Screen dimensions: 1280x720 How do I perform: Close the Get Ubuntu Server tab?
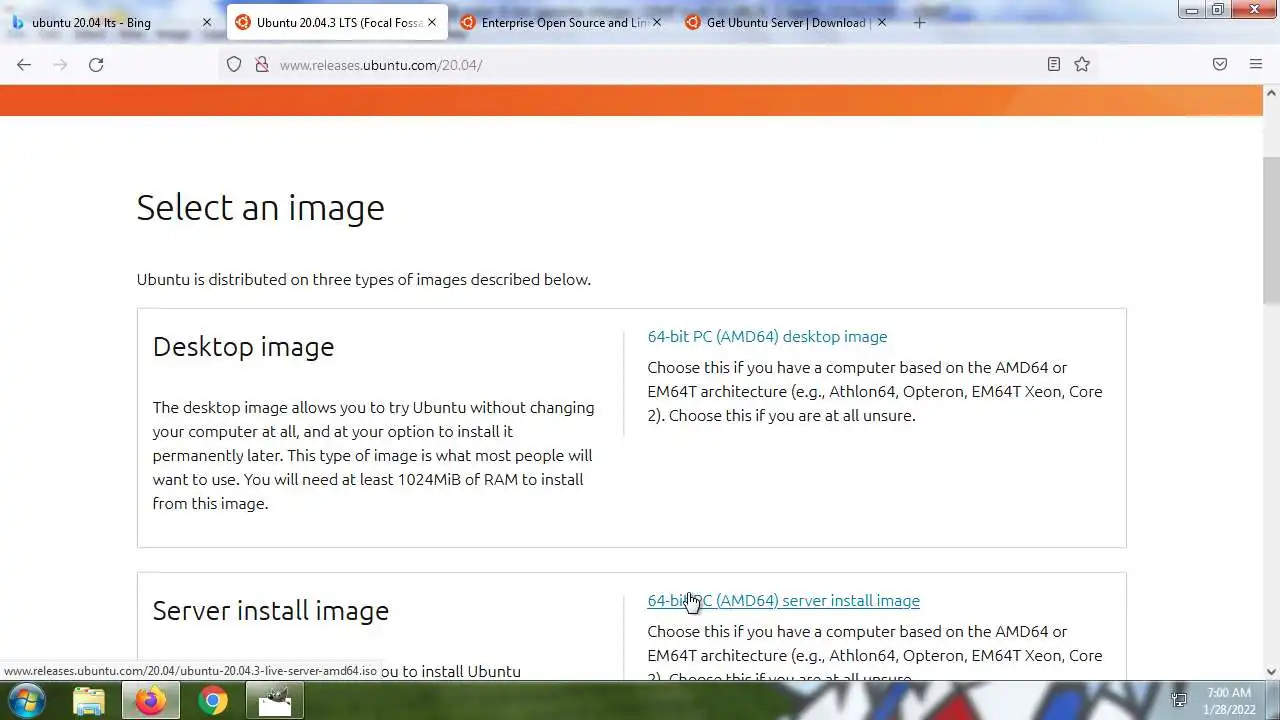pyautogui.click(x=881, y=22)
